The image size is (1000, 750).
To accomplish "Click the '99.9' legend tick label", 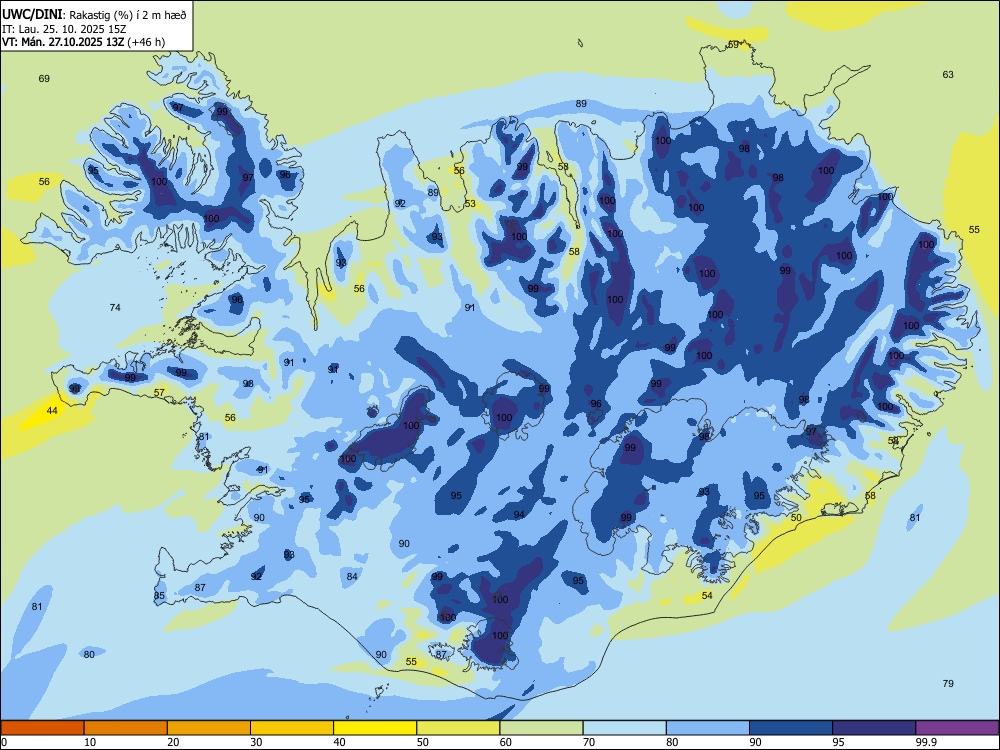I will [x=926, y=742].
